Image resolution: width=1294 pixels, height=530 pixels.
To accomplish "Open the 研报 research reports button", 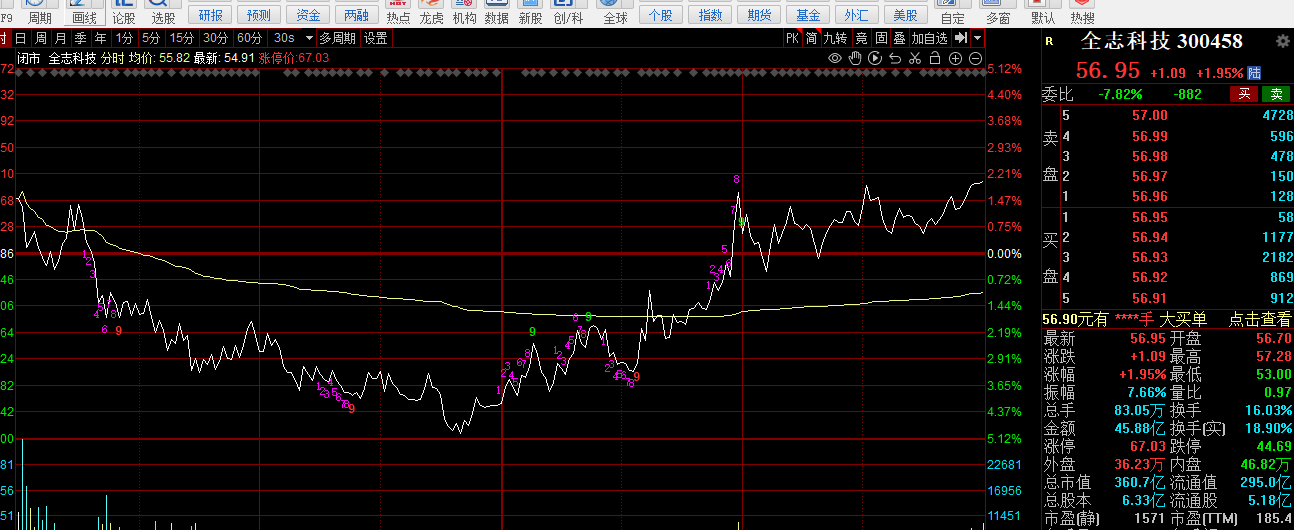I will pyautogui.click(x=211, y=15).
